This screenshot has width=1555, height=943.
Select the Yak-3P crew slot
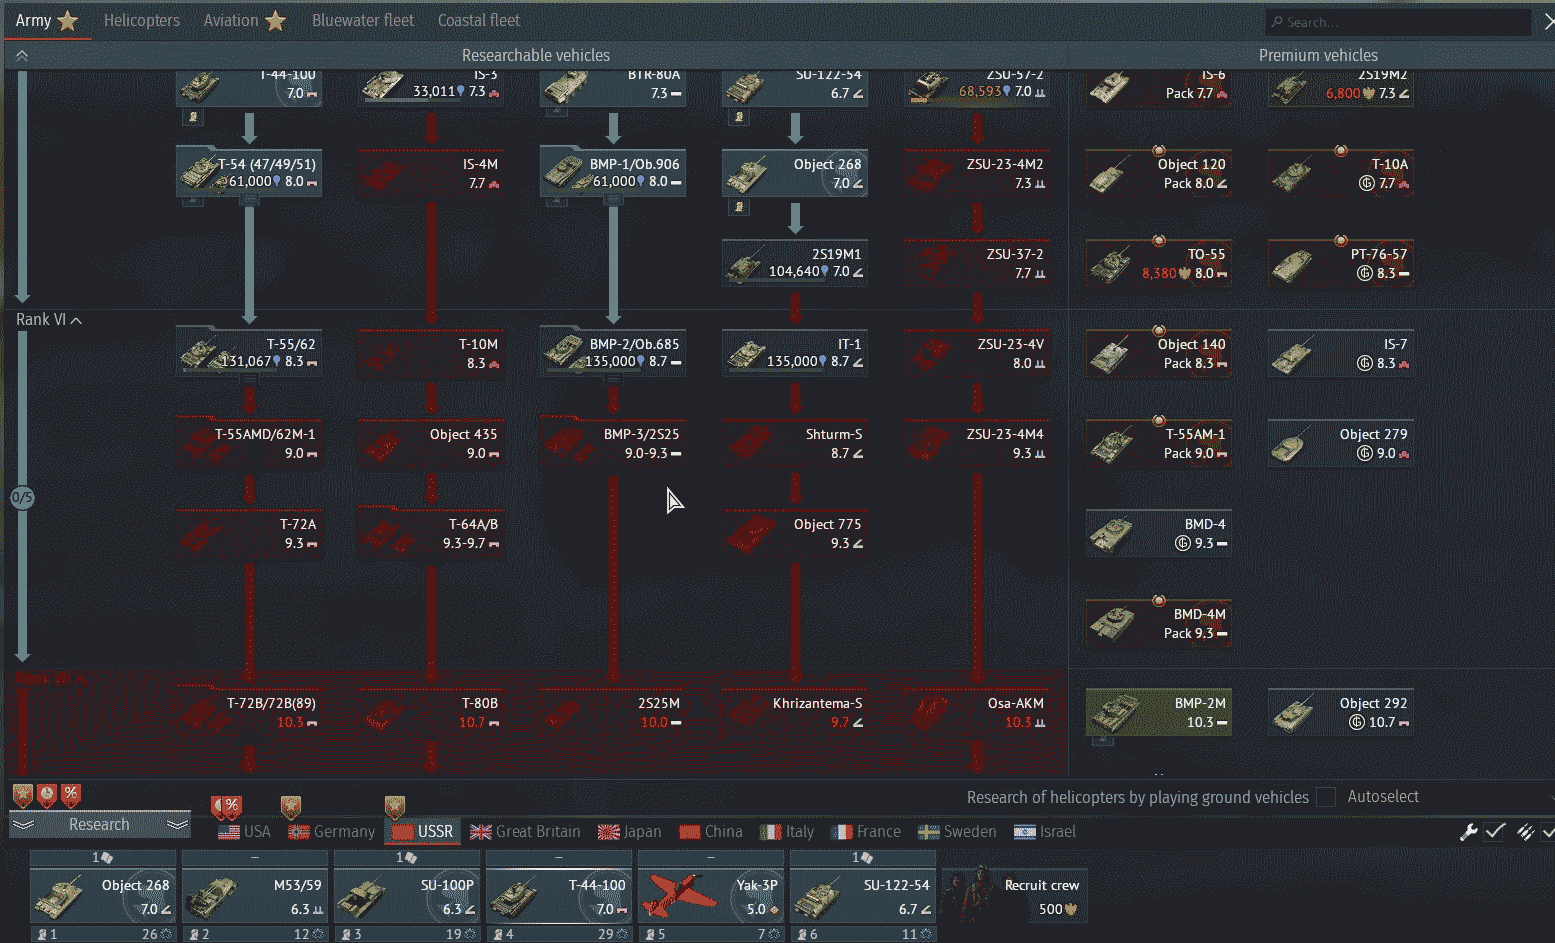click(x=711, y=896)
